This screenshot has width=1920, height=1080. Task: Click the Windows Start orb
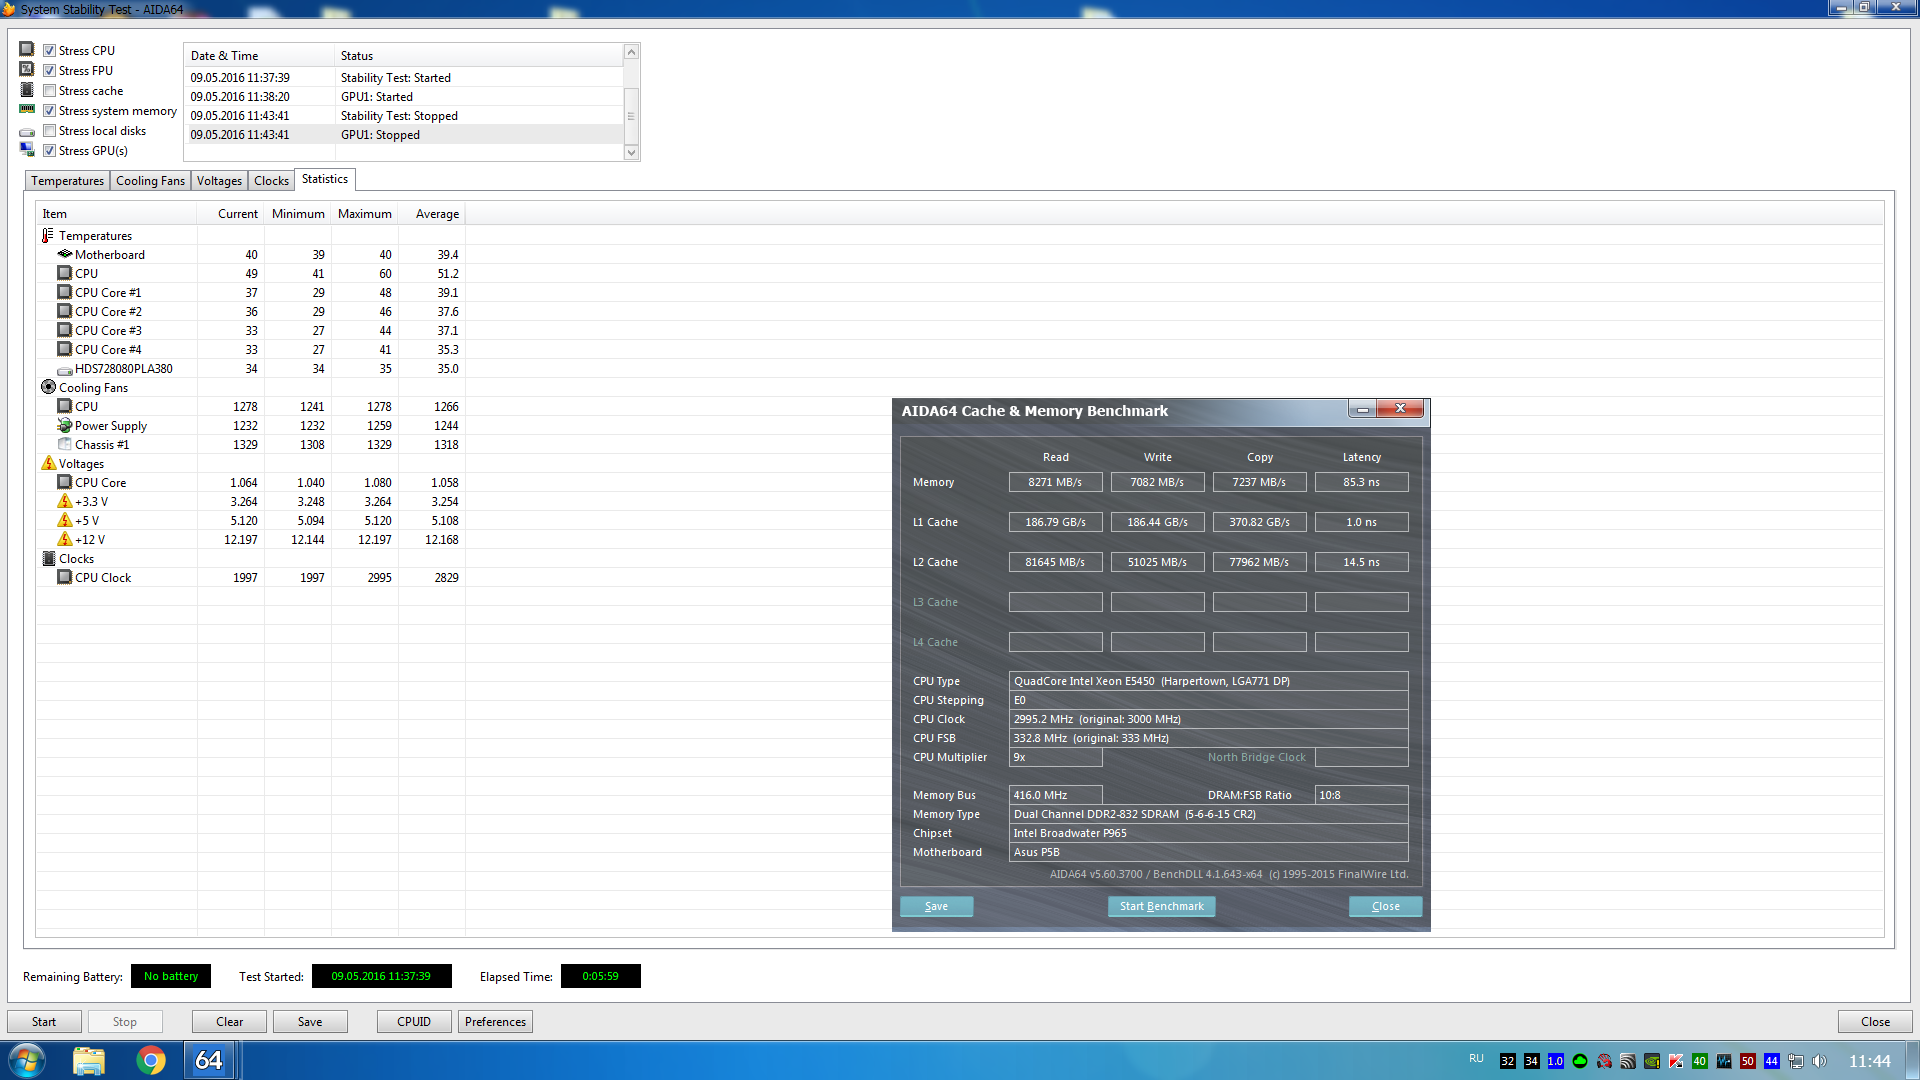[27, 1060]
